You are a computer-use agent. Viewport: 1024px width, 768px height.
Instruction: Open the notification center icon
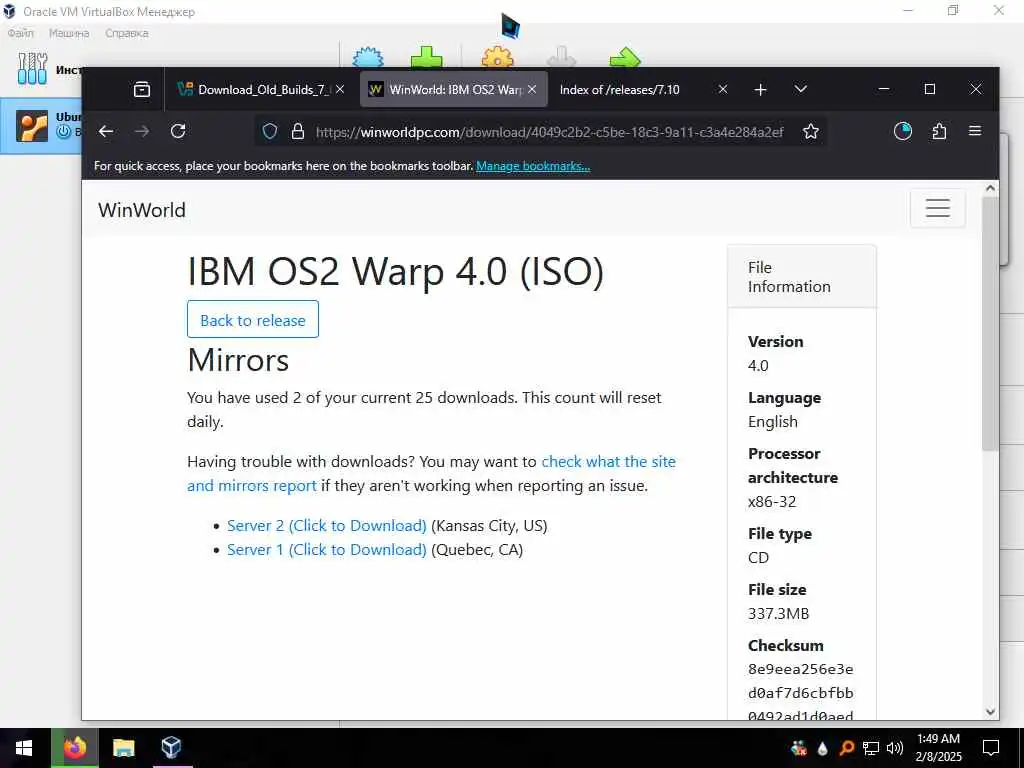[991, 748]
